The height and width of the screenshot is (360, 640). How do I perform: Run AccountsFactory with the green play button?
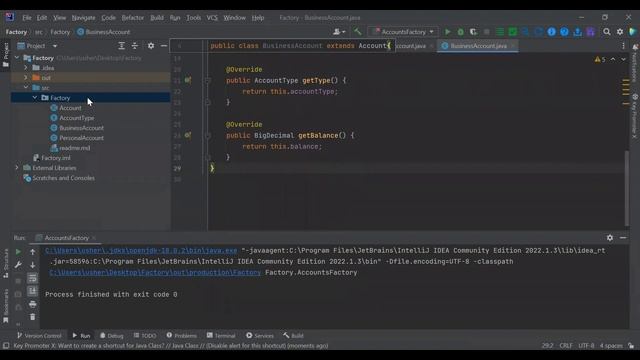pos(447,32)
